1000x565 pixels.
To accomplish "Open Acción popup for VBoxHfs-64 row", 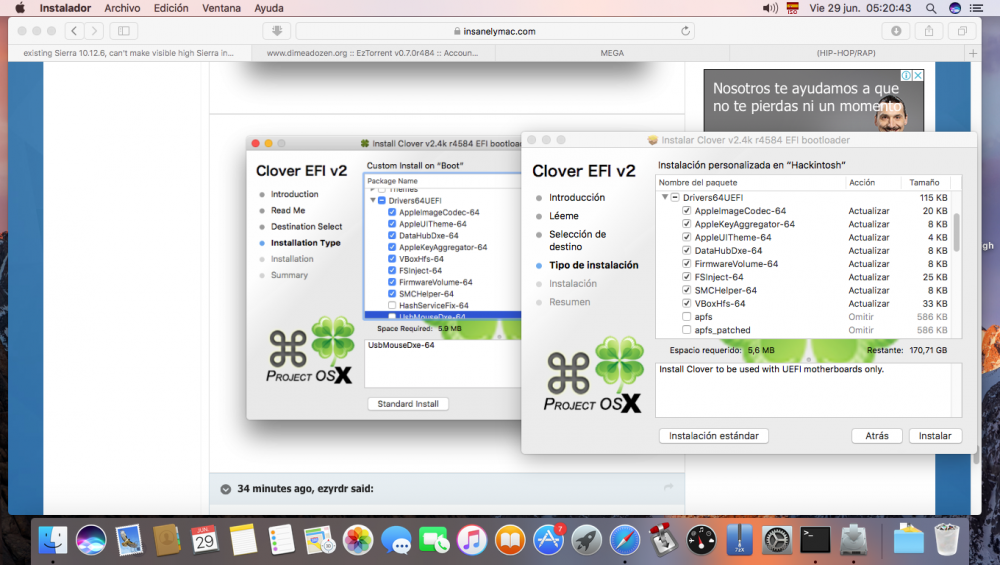I will click(x=869, y=304).
